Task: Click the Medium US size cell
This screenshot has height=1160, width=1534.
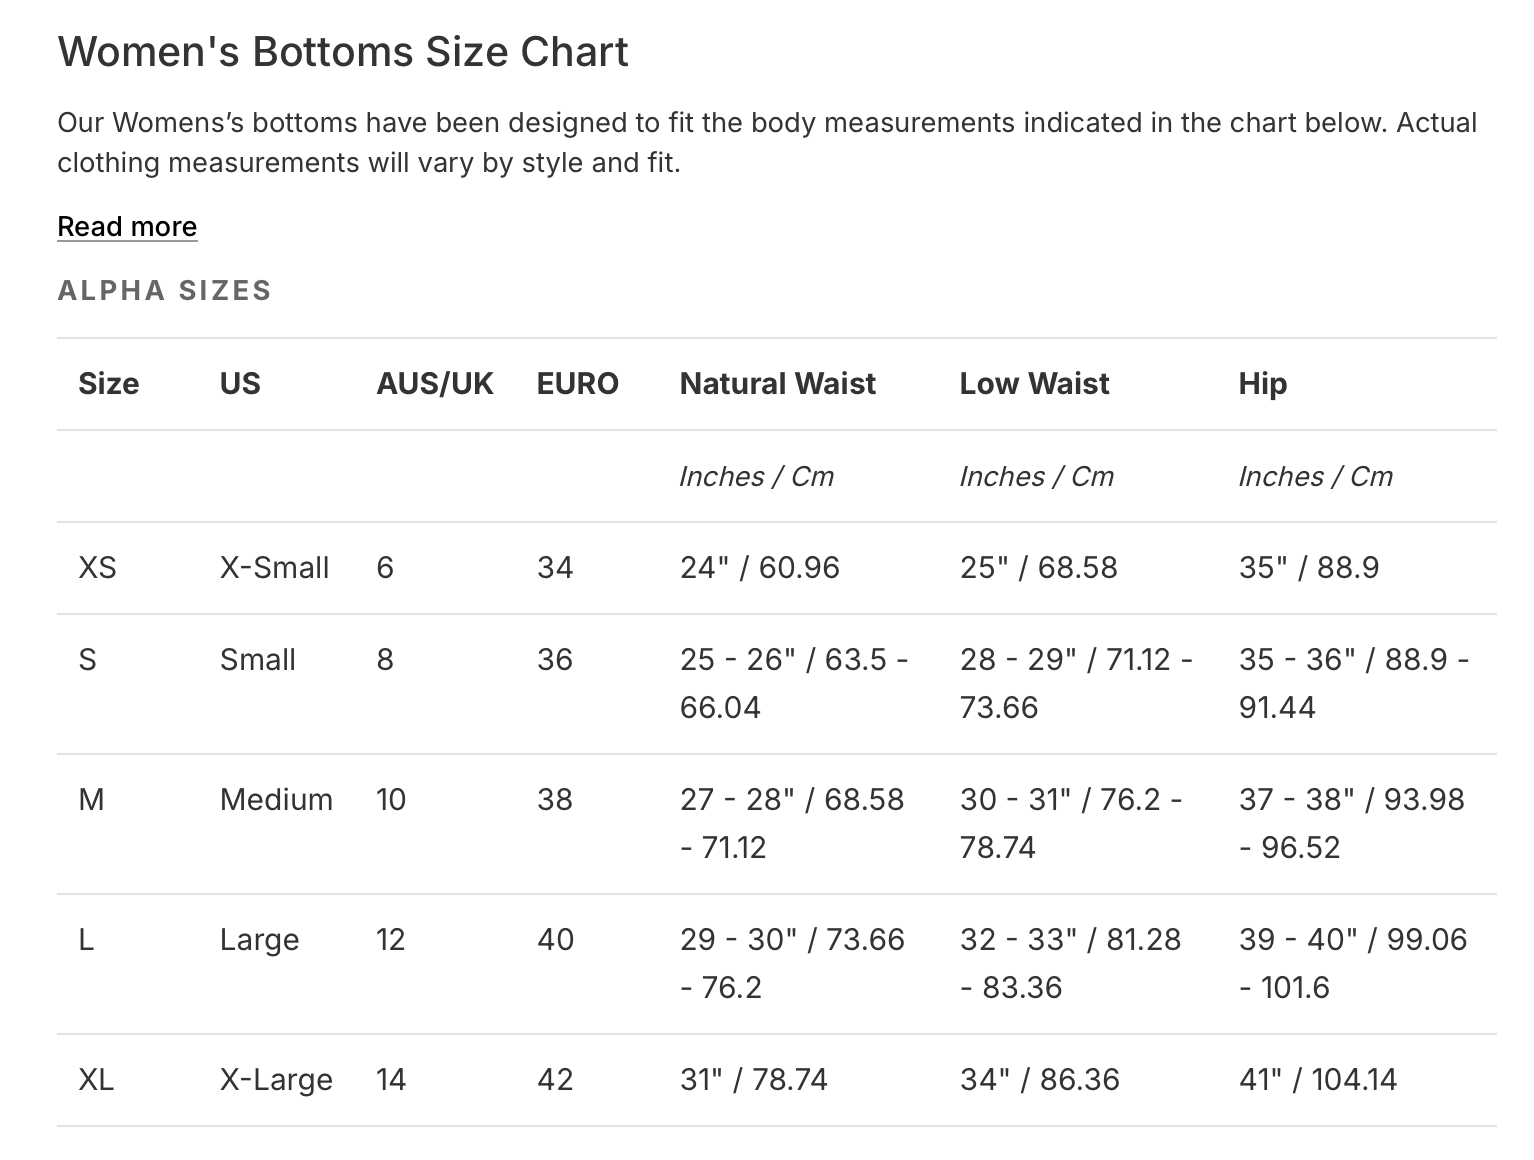Action: 276,800
